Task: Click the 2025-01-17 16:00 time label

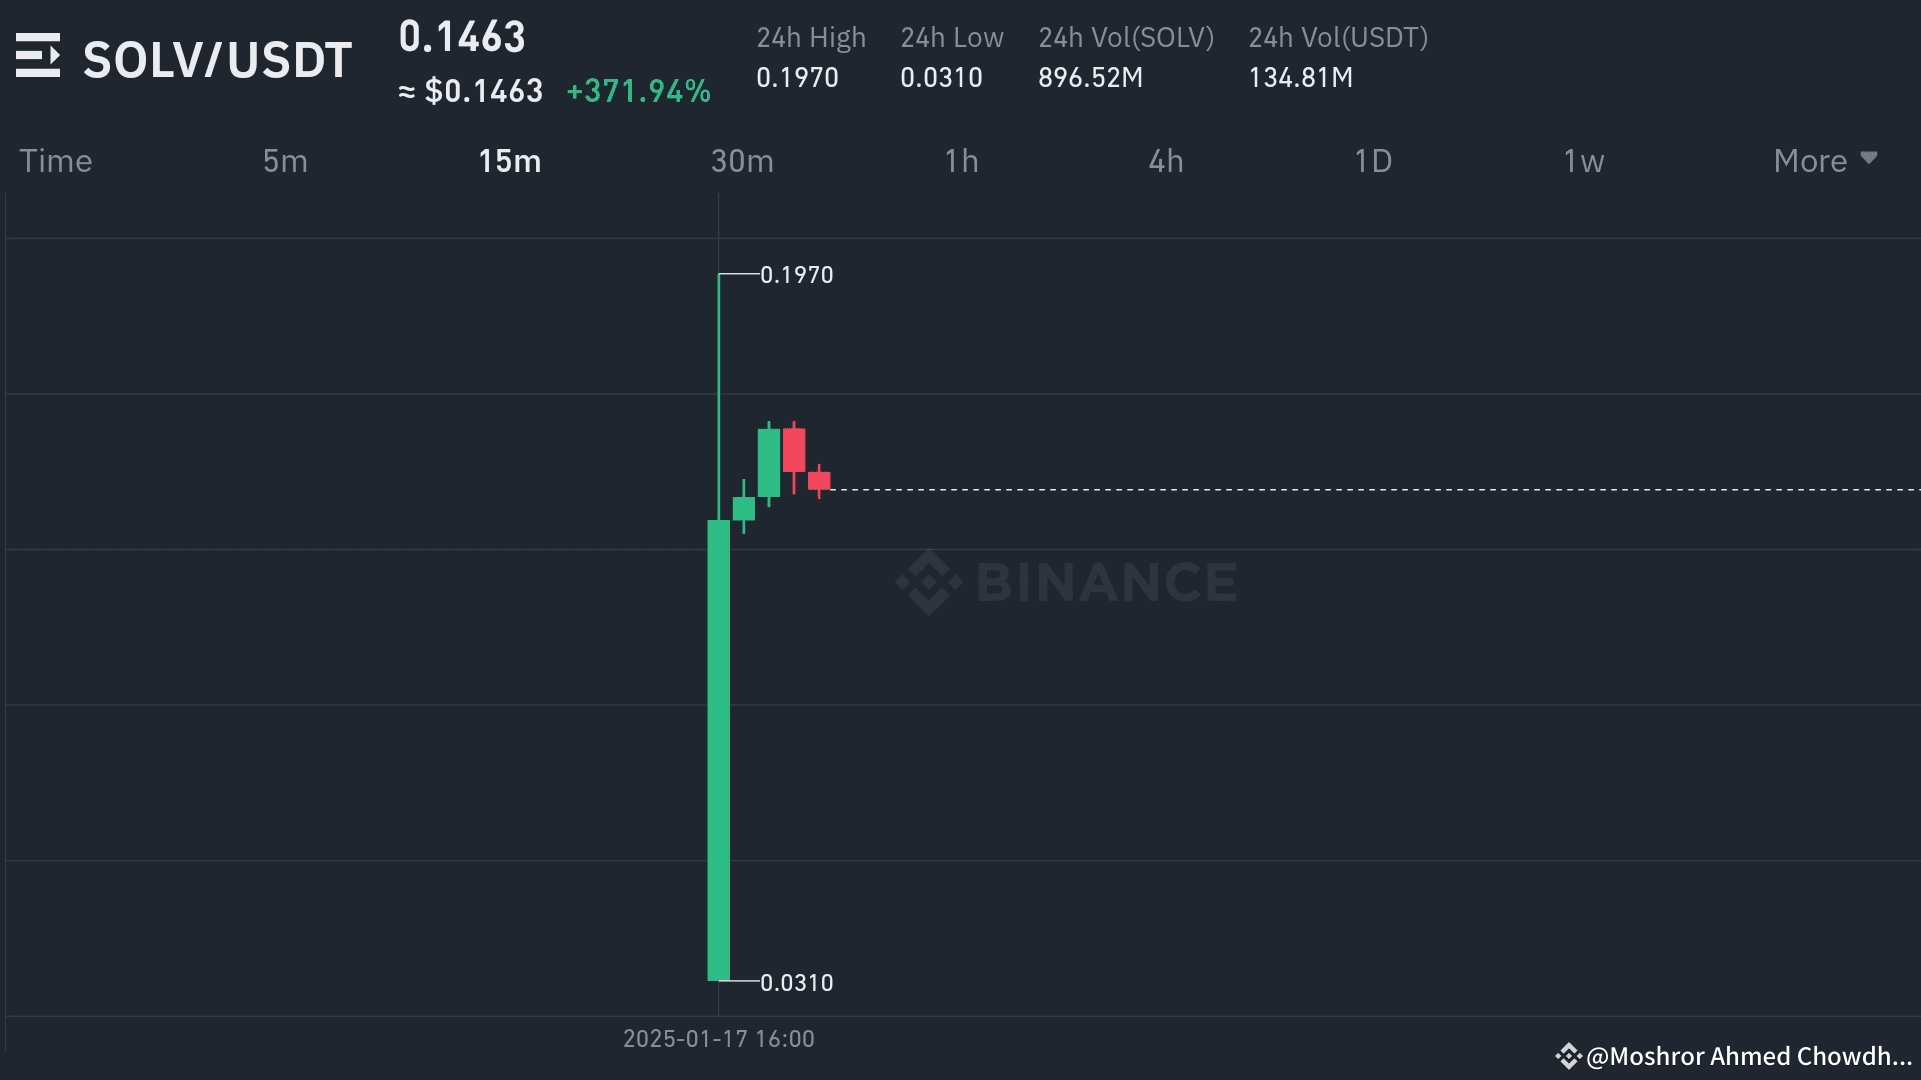Action: 718,1039
